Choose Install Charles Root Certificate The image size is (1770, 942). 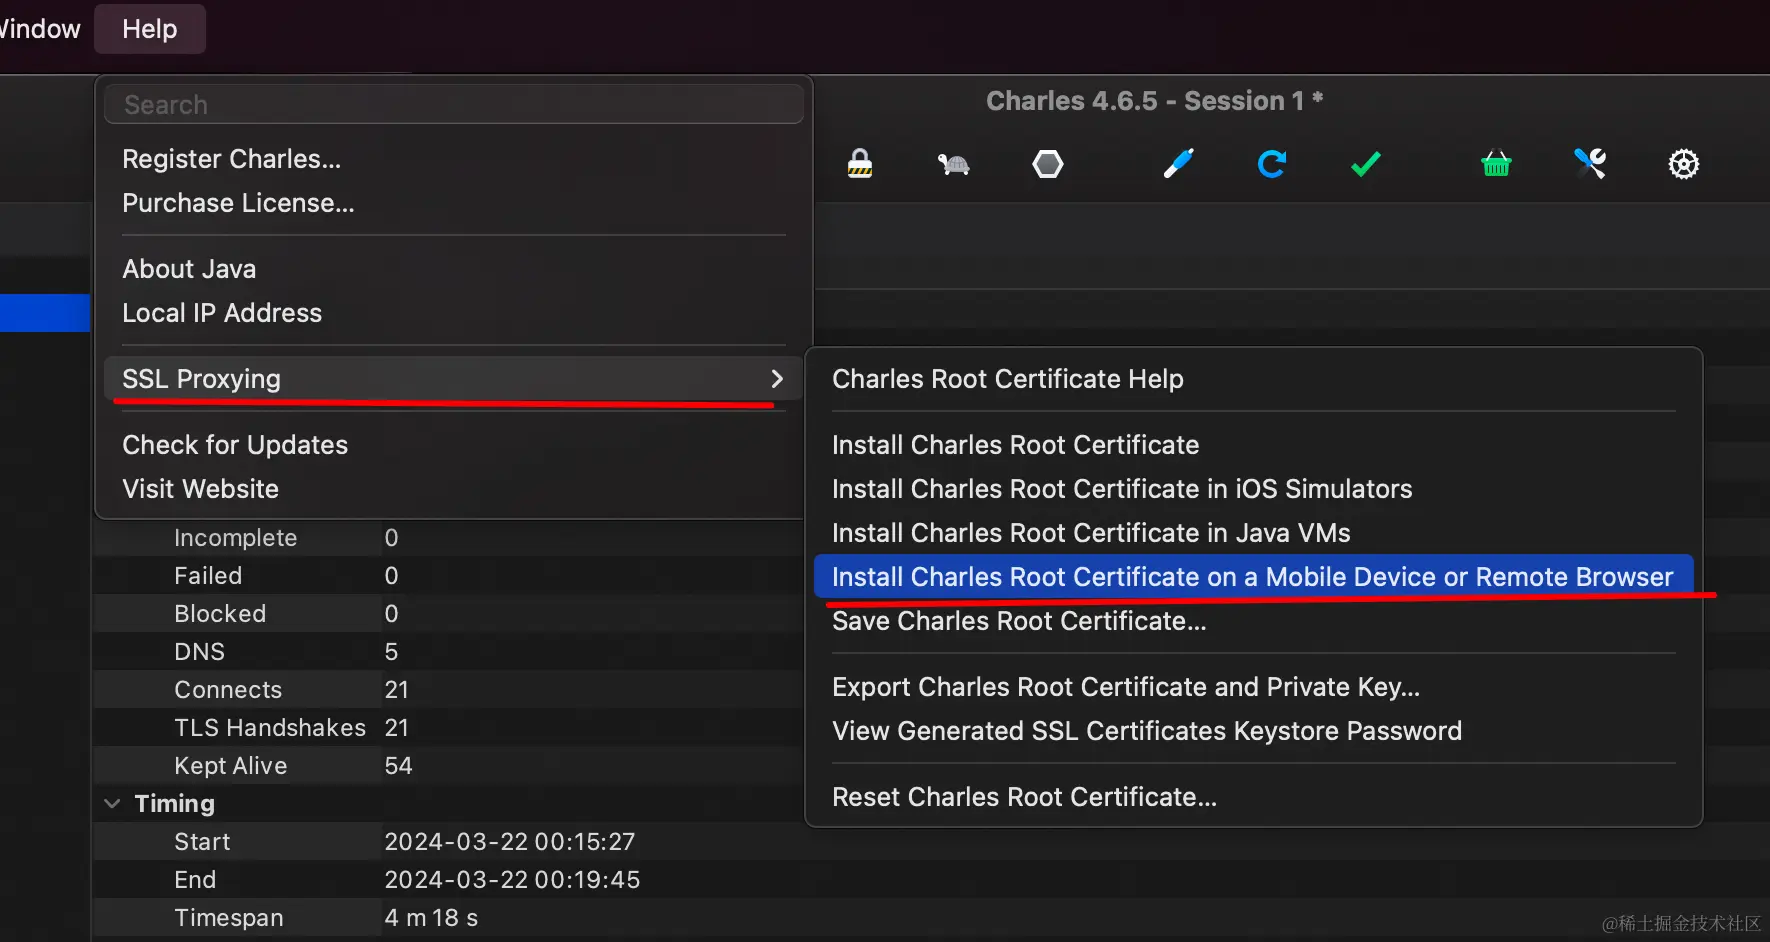pos(1254,445)
